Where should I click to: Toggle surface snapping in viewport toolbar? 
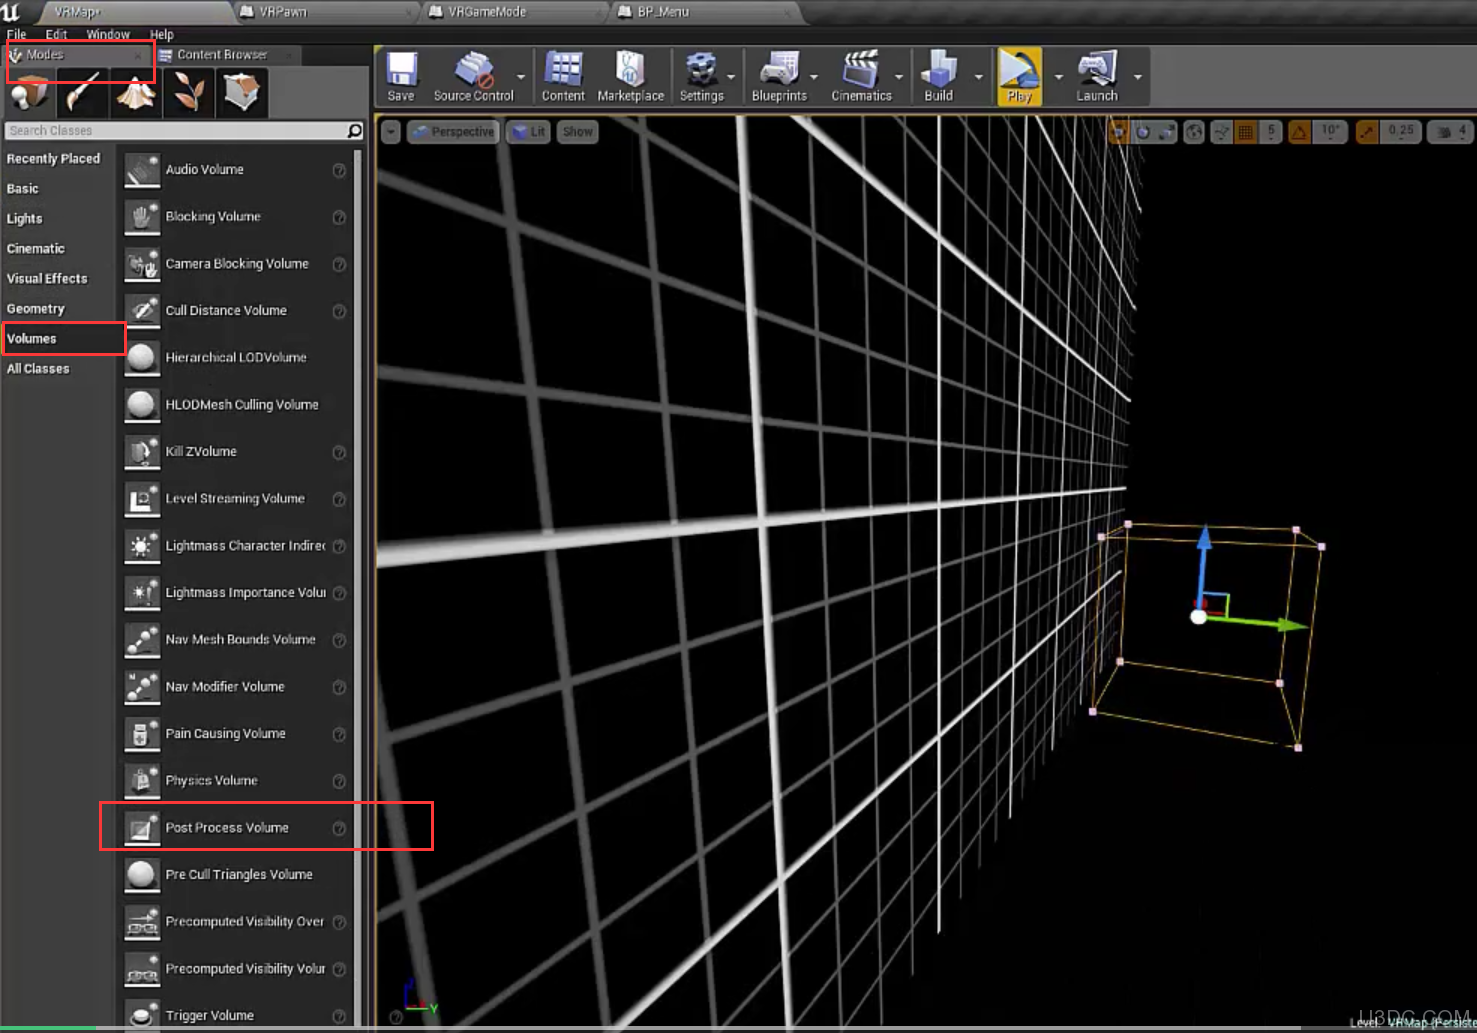point(1221,132)
